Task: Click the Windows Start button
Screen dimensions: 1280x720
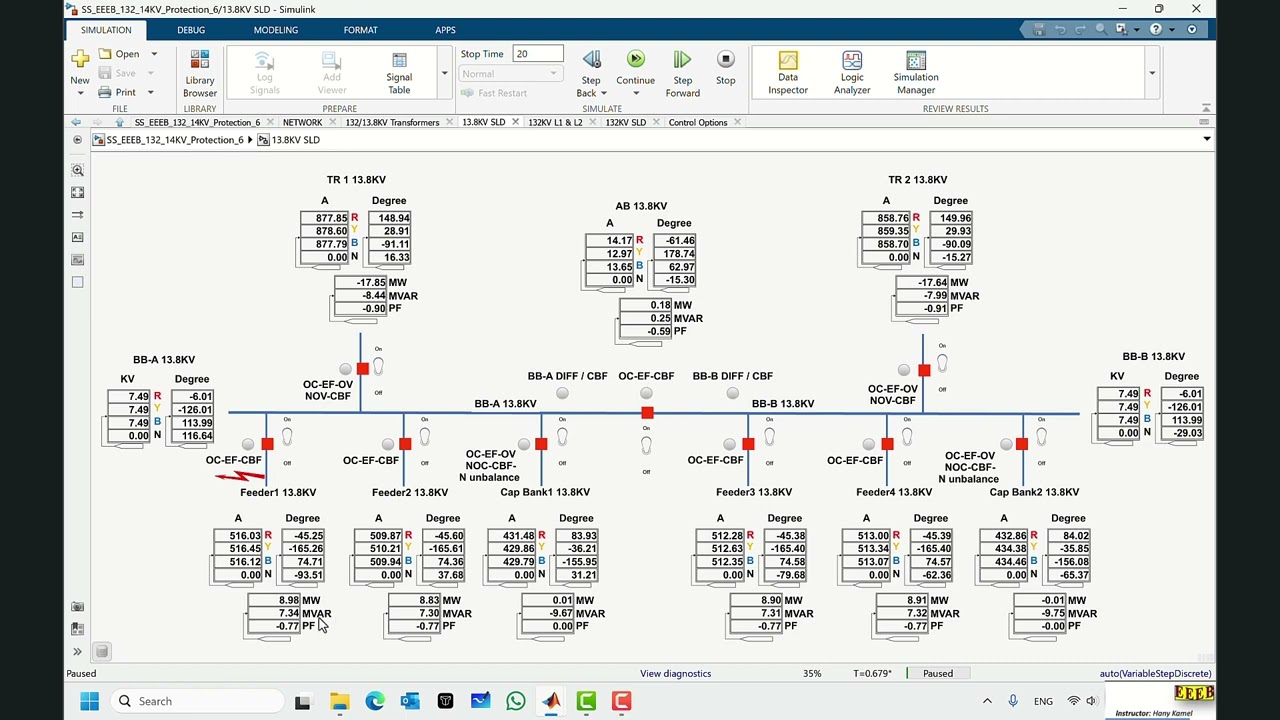Action: coord(89,701)
